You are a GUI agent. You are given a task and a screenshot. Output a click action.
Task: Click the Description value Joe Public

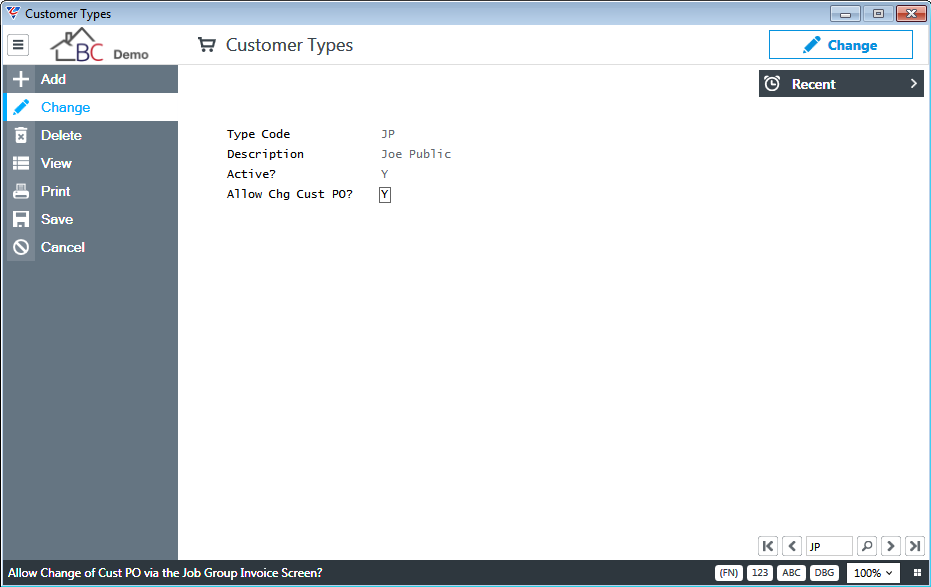(x=416, y=154)
